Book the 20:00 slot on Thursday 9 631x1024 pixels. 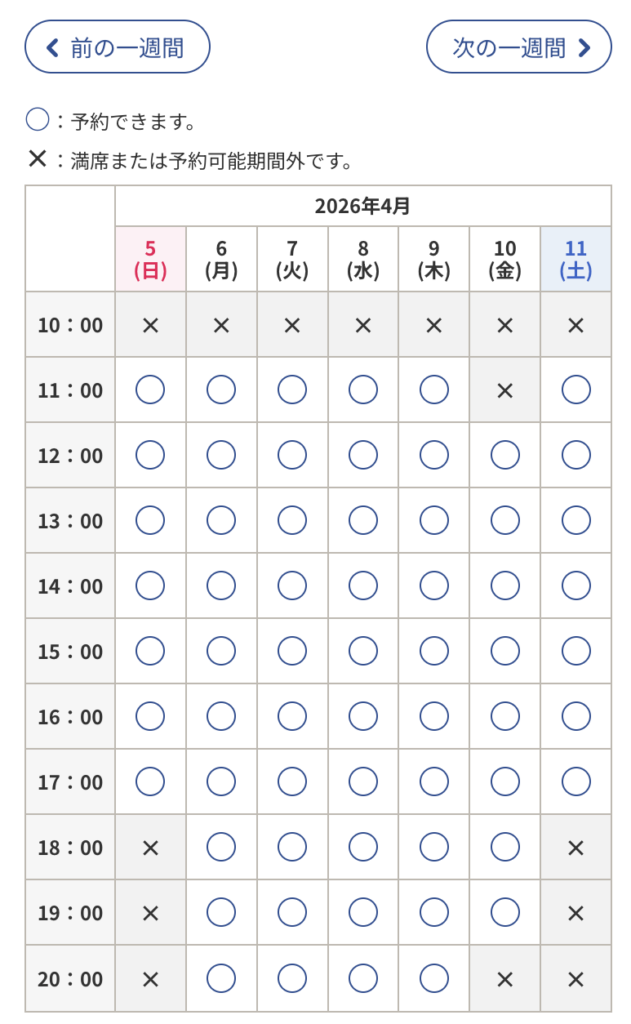(x=434, y=978)
